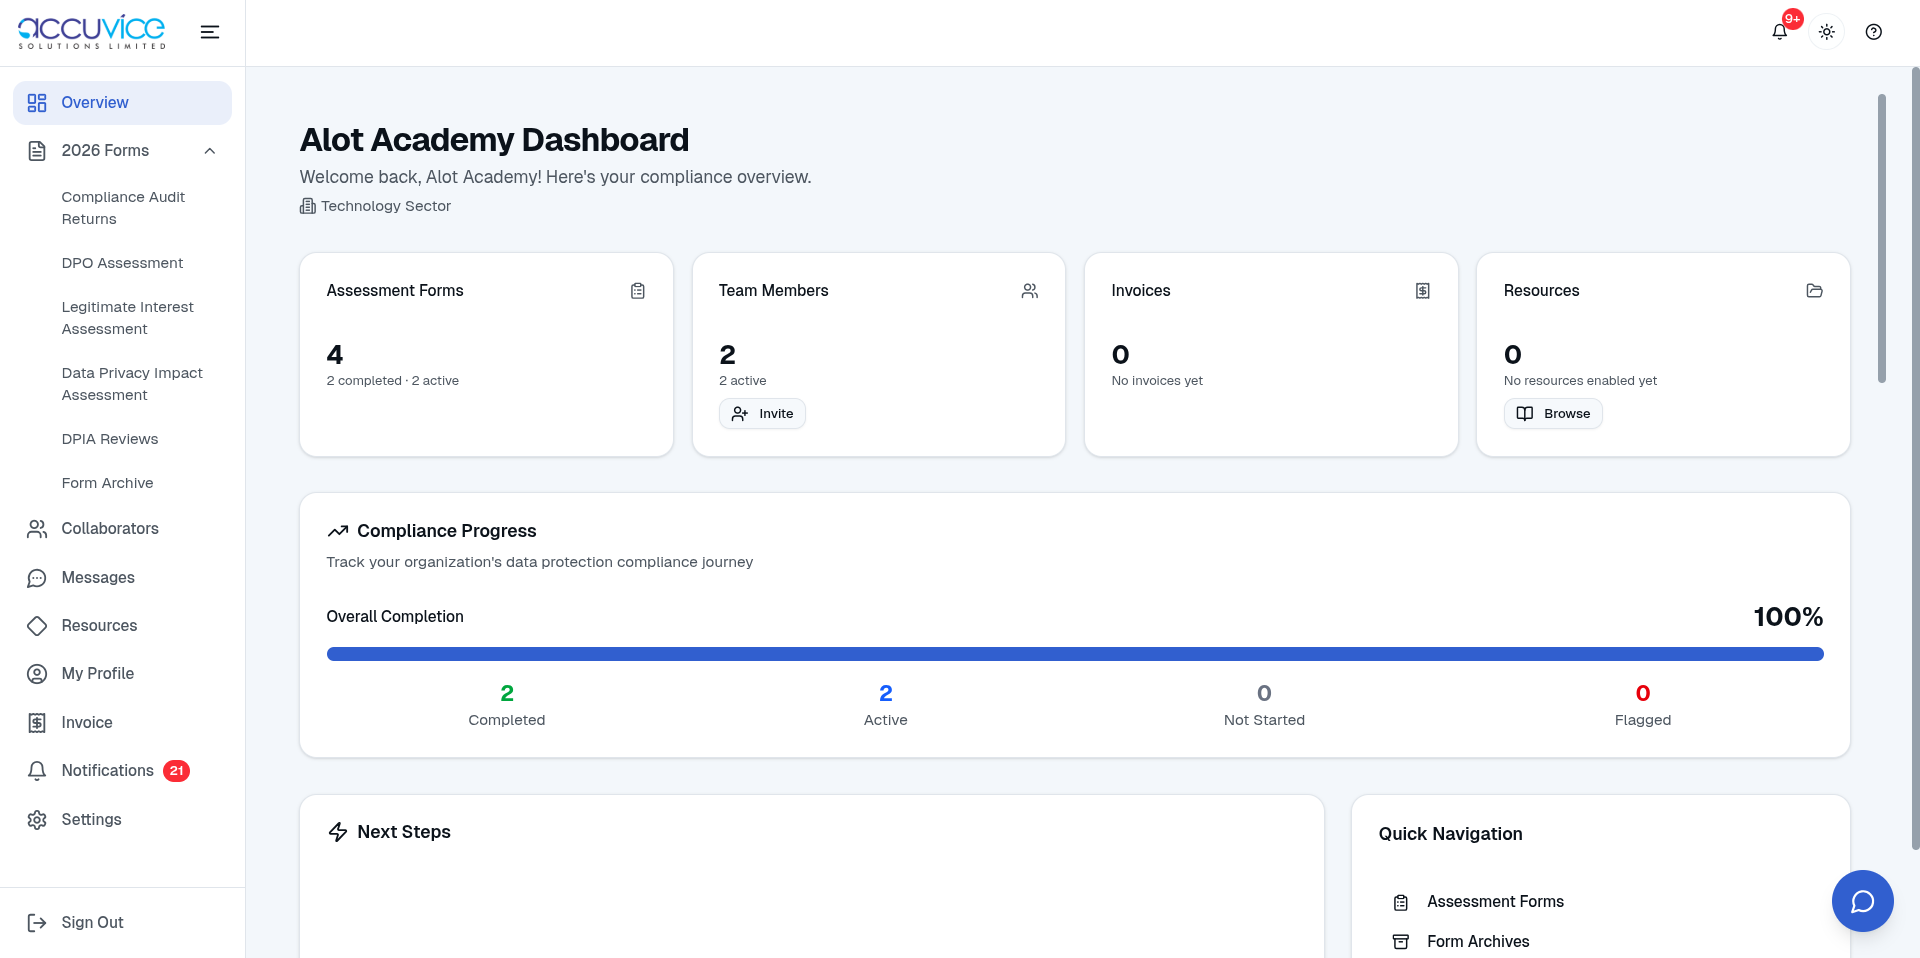Expand or collapse the 2026 Forms menu

tap(105, 151)
